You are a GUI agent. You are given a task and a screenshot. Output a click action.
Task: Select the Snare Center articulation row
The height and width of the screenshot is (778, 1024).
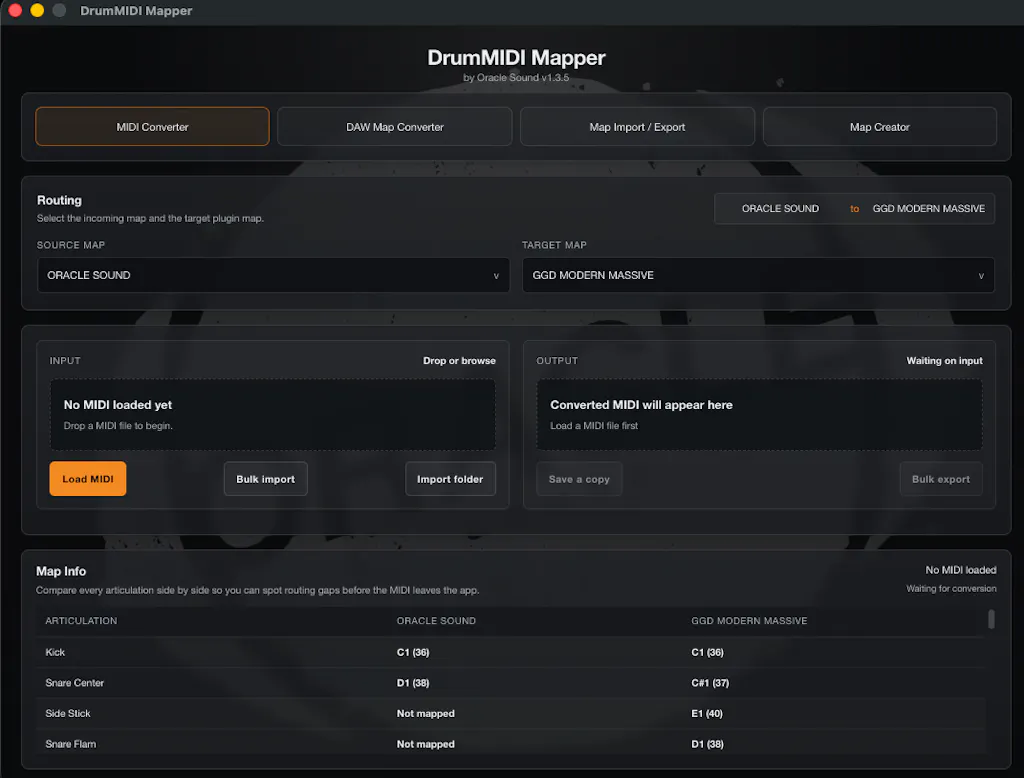point(511,683)
